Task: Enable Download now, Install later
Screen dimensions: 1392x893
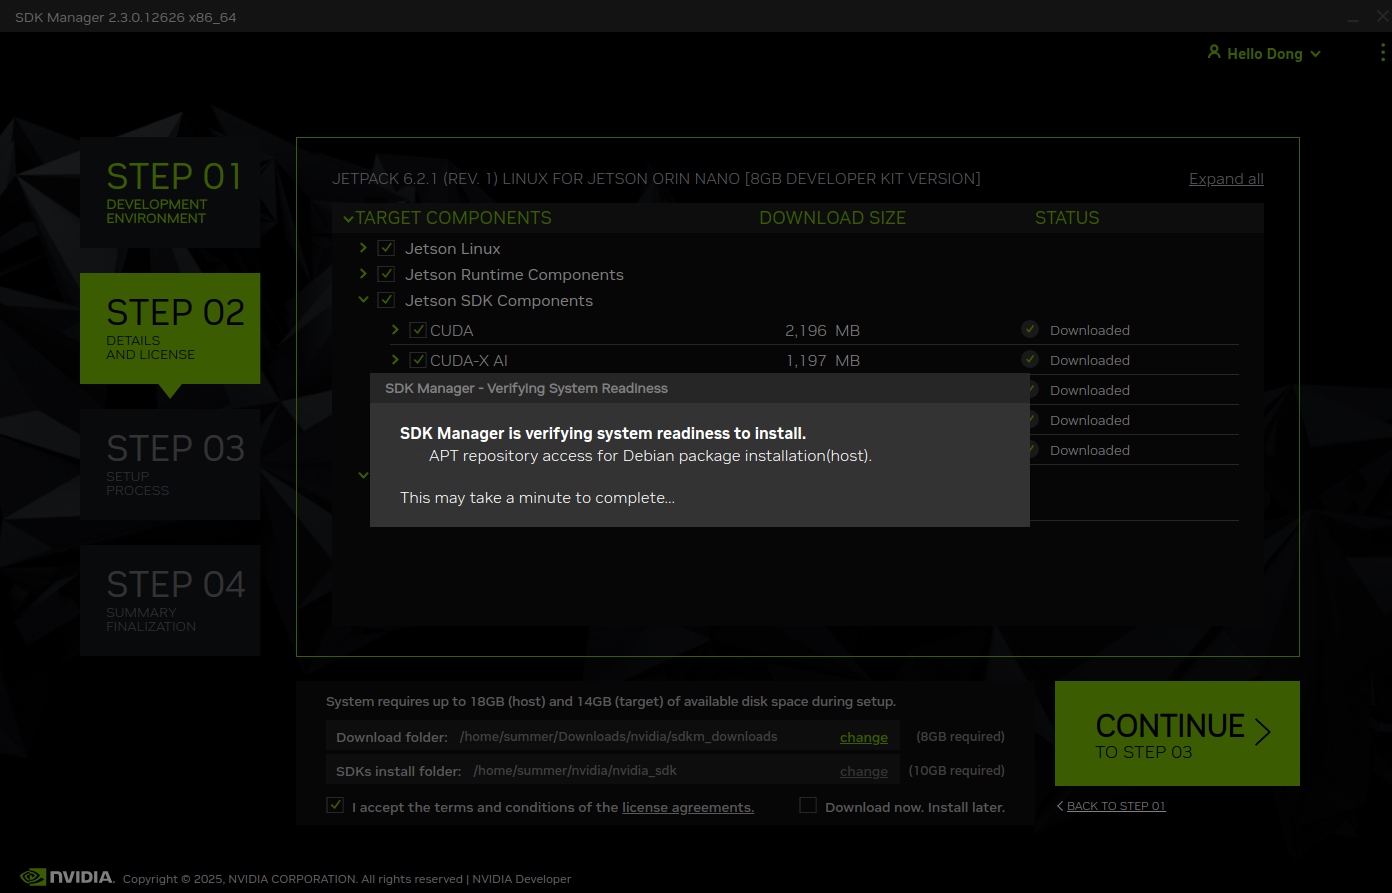Action: tap(807, 804)
